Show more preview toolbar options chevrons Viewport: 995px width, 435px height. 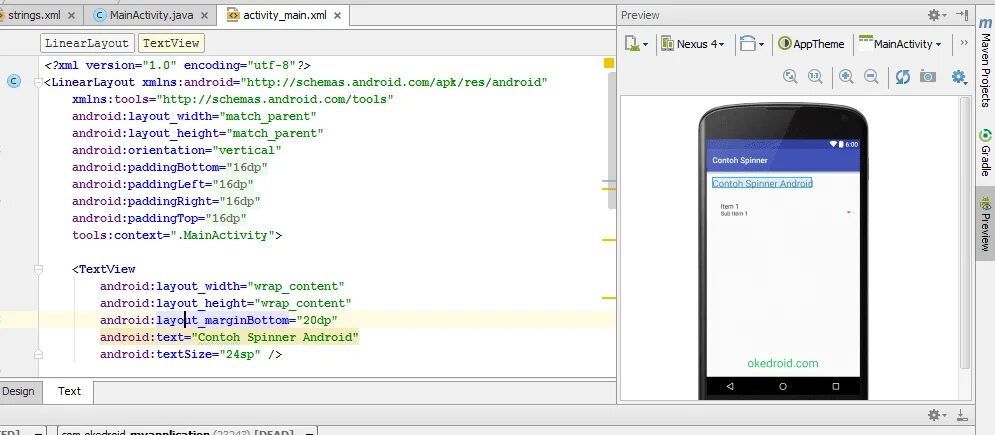[x=964, y=43]
